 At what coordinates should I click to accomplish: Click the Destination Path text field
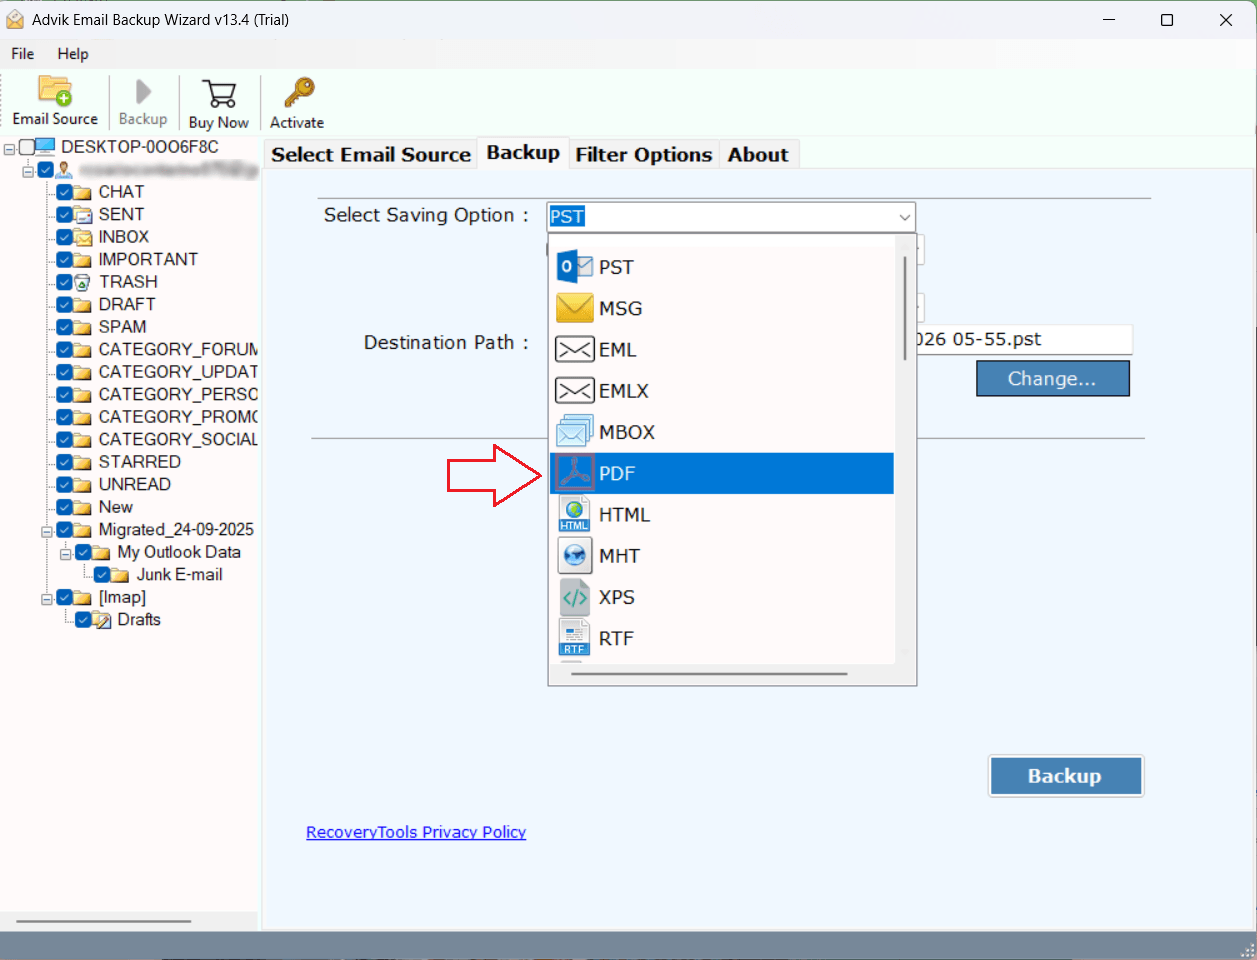pyautogui.click(x=1024, y=340)
